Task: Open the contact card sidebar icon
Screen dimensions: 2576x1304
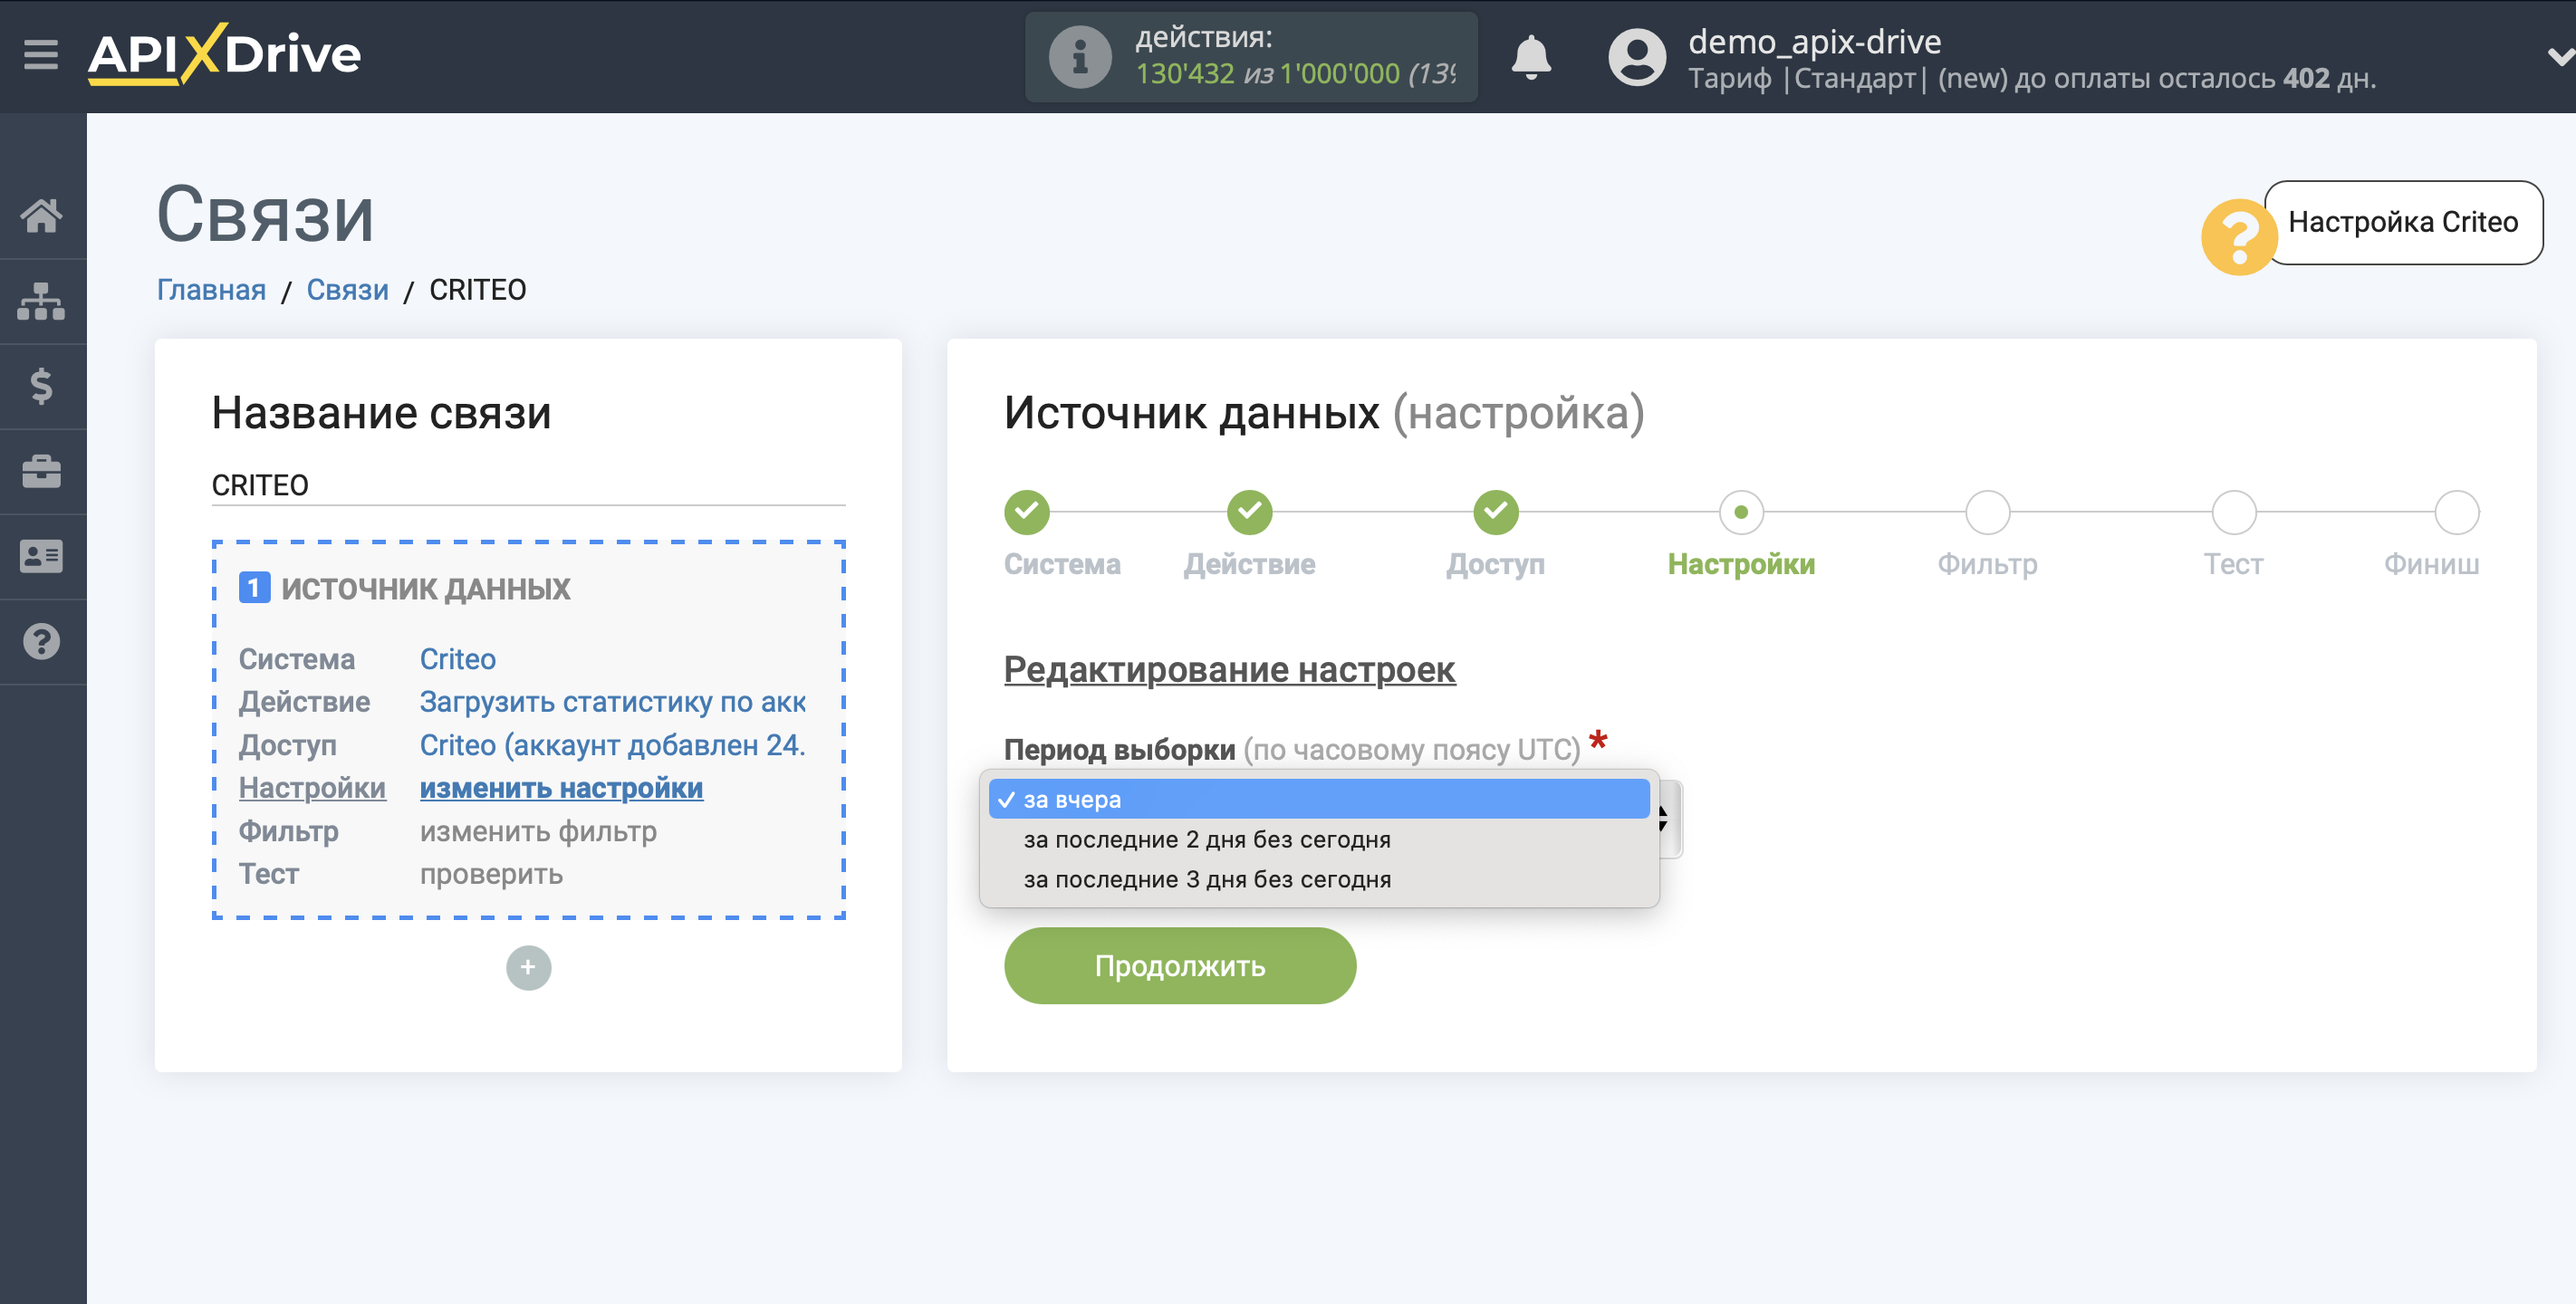Action: pos(41,556)
